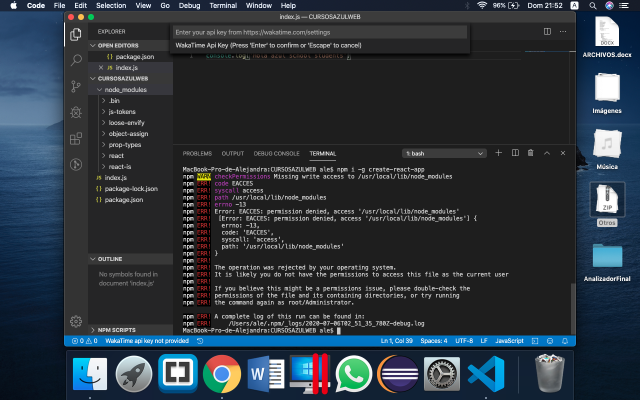
Task: Open the Search view in activity bar
Action: point(76,60)
